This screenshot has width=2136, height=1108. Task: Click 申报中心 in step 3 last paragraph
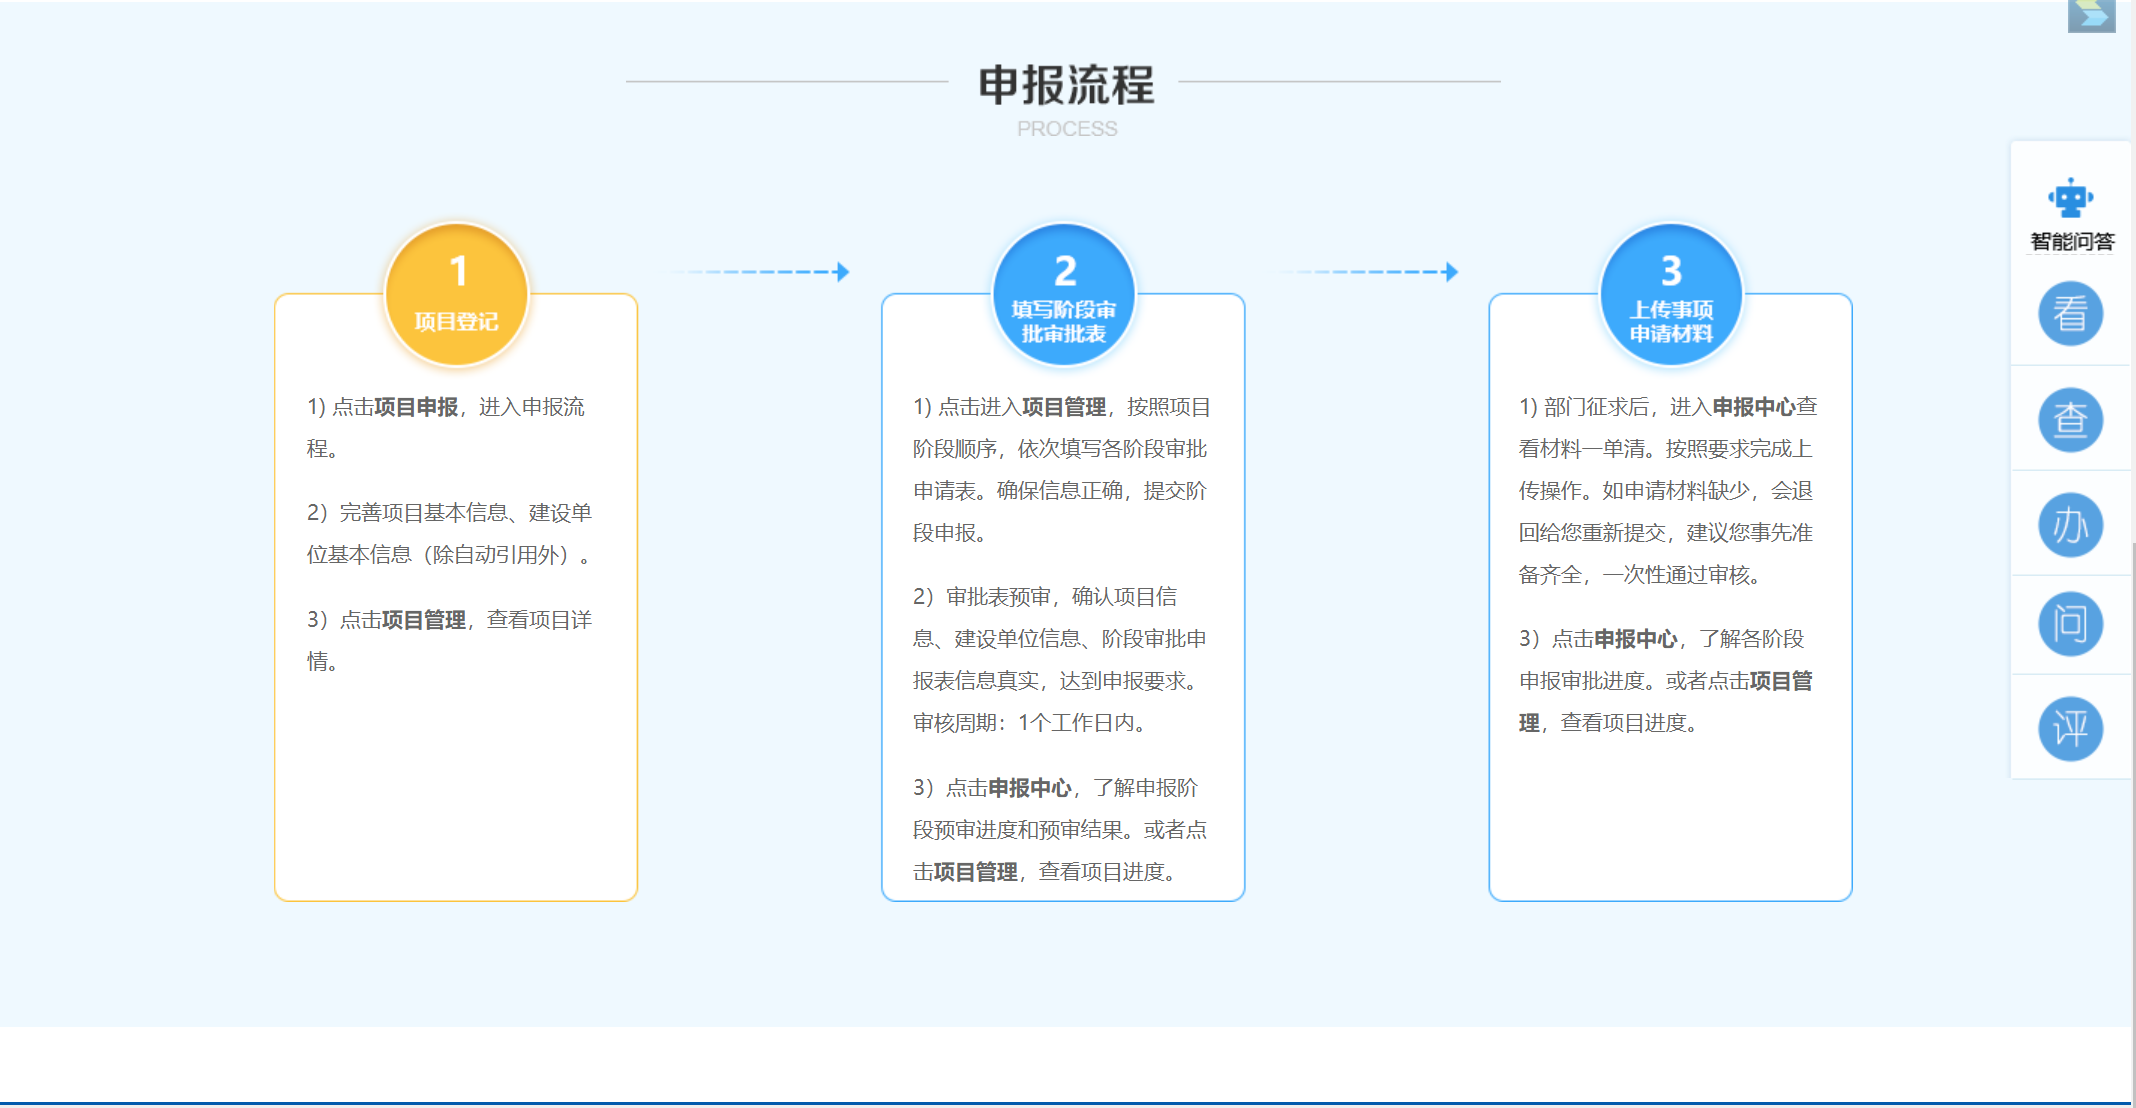(1636, 639)
